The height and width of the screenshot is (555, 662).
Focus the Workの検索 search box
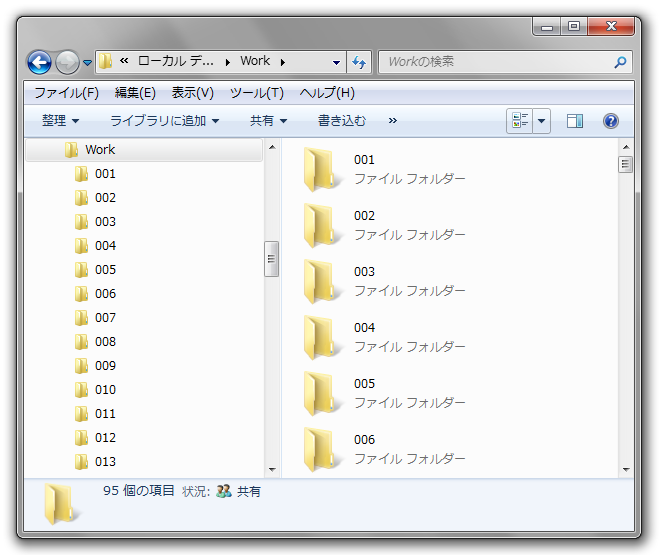[505, 62]
